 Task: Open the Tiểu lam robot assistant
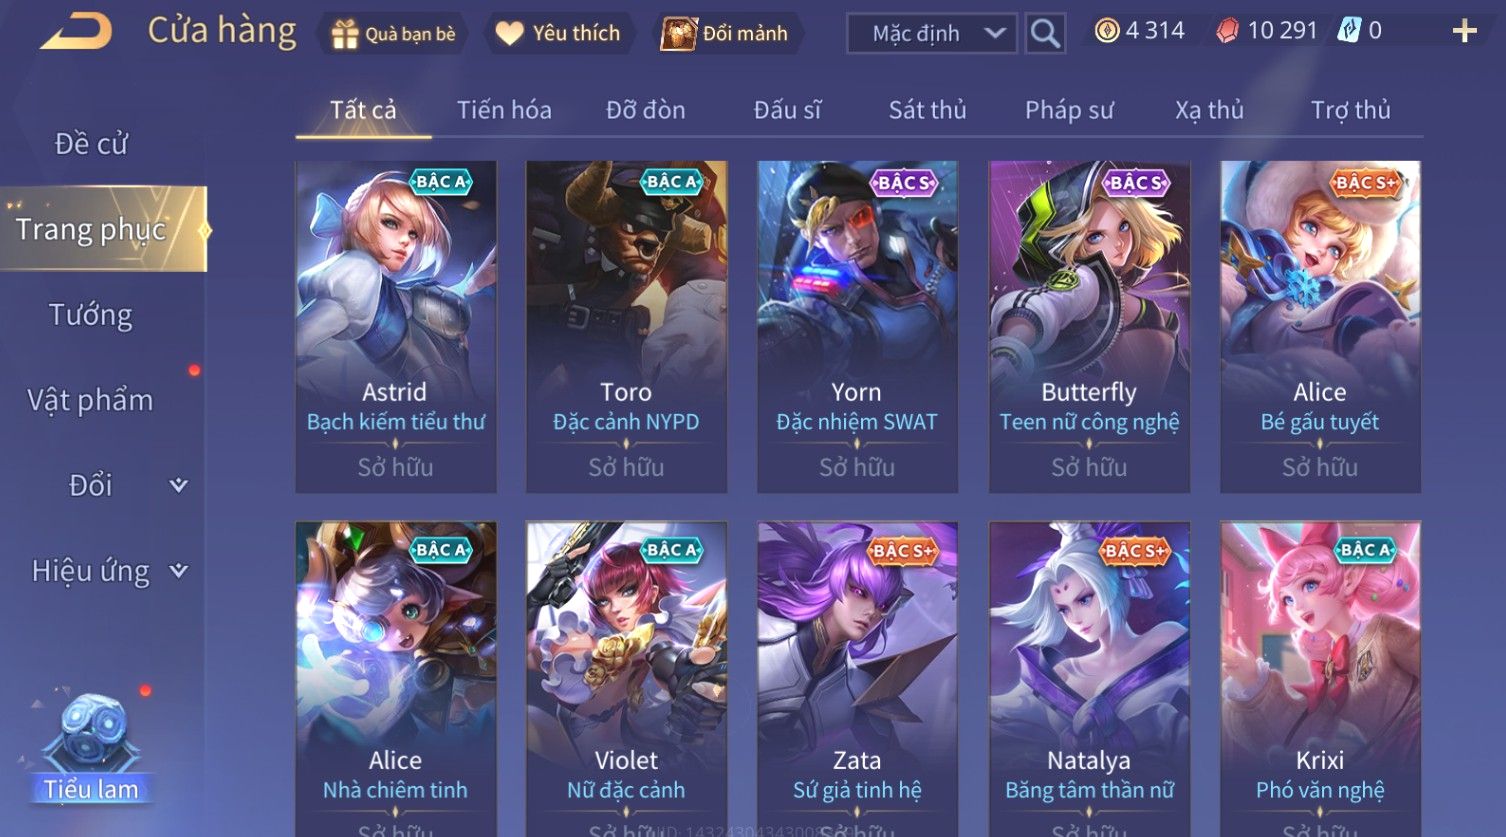91,746
